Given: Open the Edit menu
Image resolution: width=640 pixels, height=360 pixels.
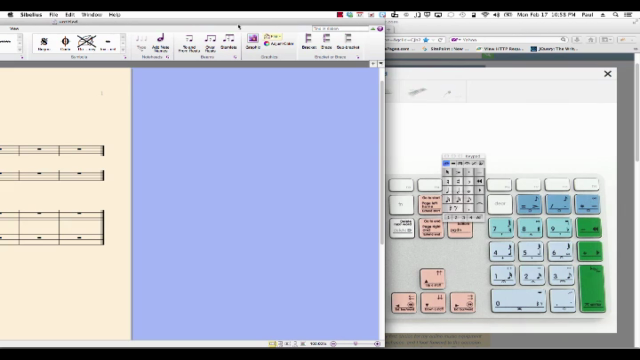Looking at the screenshot, I should pos(70,15).
